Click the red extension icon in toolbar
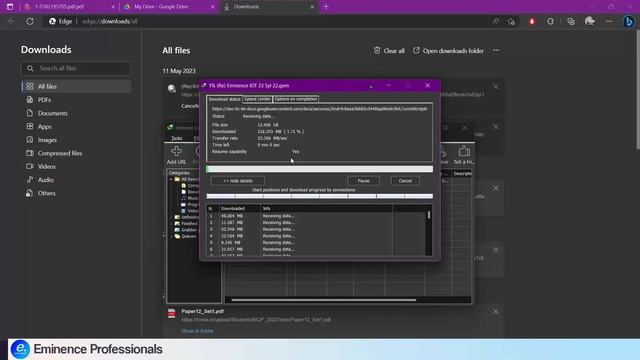 click(x=532, y=21)
